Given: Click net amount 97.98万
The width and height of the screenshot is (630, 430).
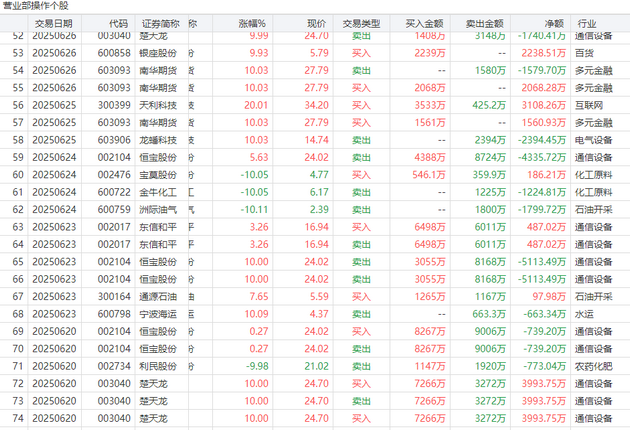Looking at the screenshot, I should click(549, 297).
